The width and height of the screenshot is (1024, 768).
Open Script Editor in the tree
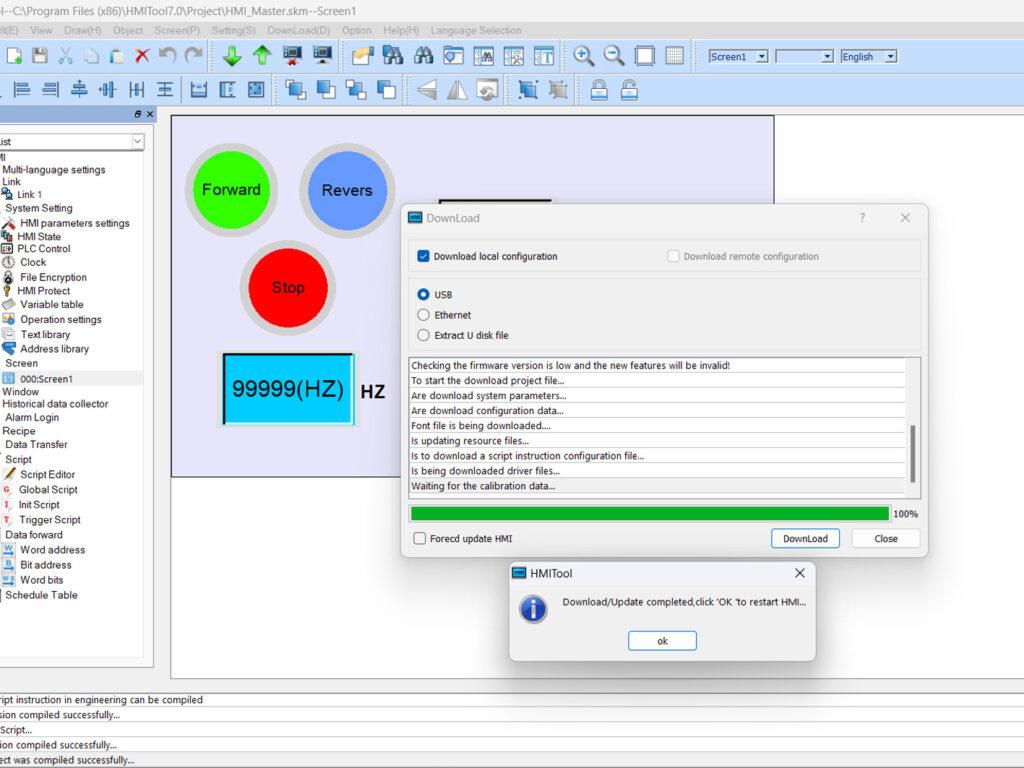[x=48, y=474]
